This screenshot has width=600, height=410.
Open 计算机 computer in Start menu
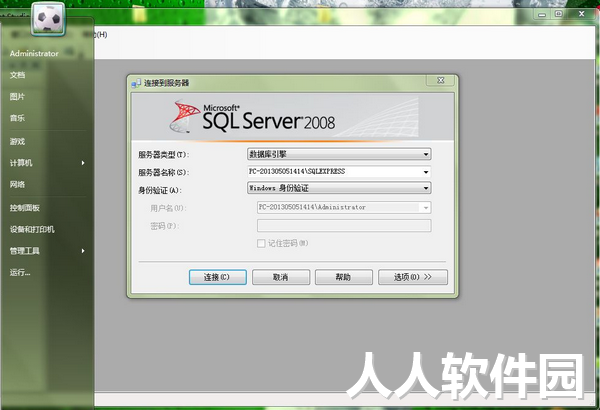click(21, 163)
